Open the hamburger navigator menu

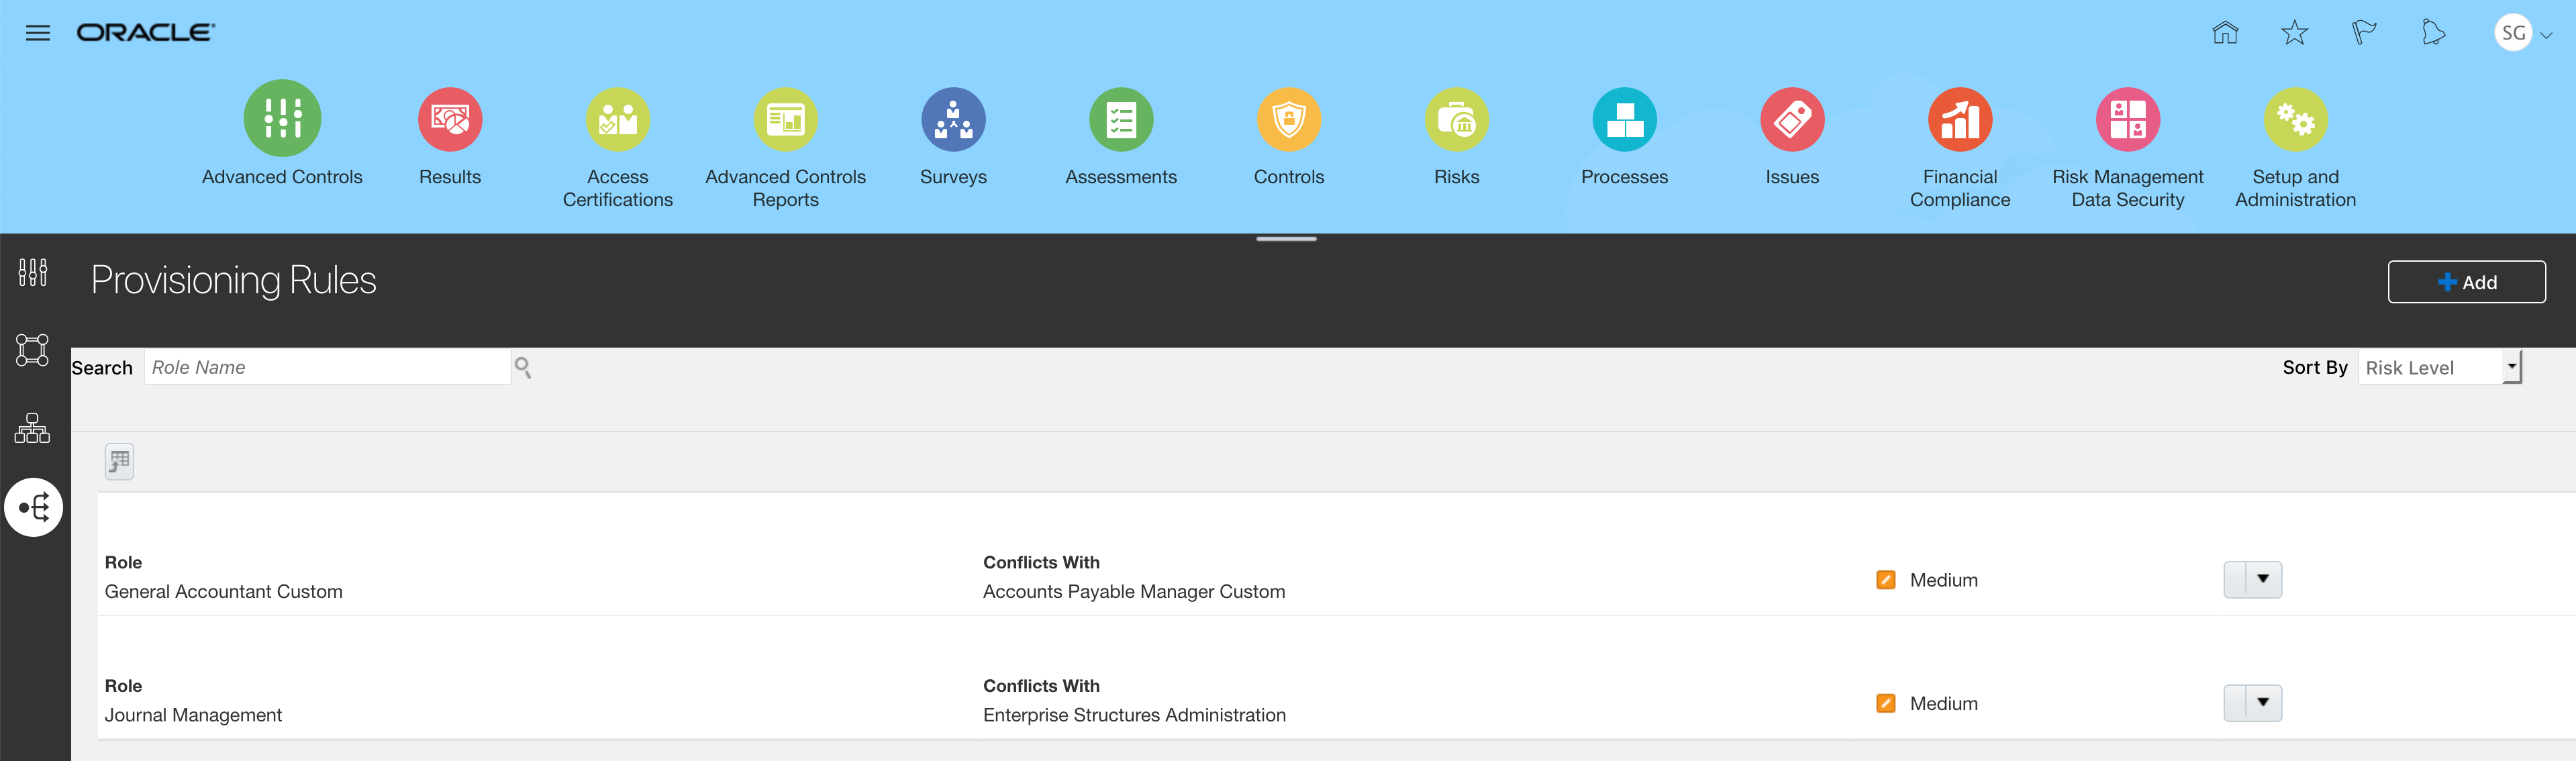[38, 33]
